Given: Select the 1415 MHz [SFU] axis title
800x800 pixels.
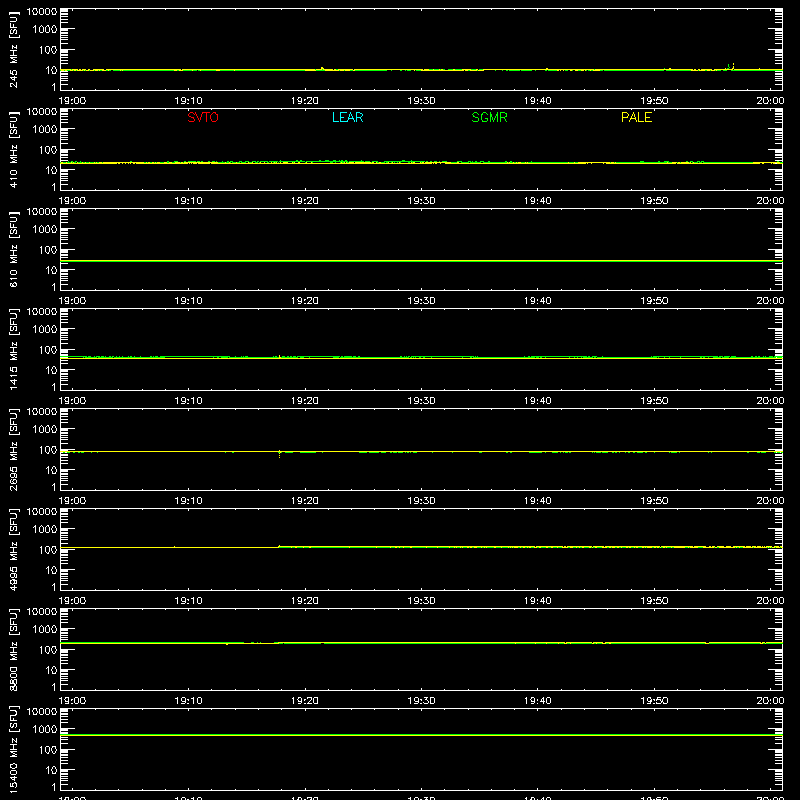Looking at the screenshot, I should pyautogui.click(x=13, y=349).
